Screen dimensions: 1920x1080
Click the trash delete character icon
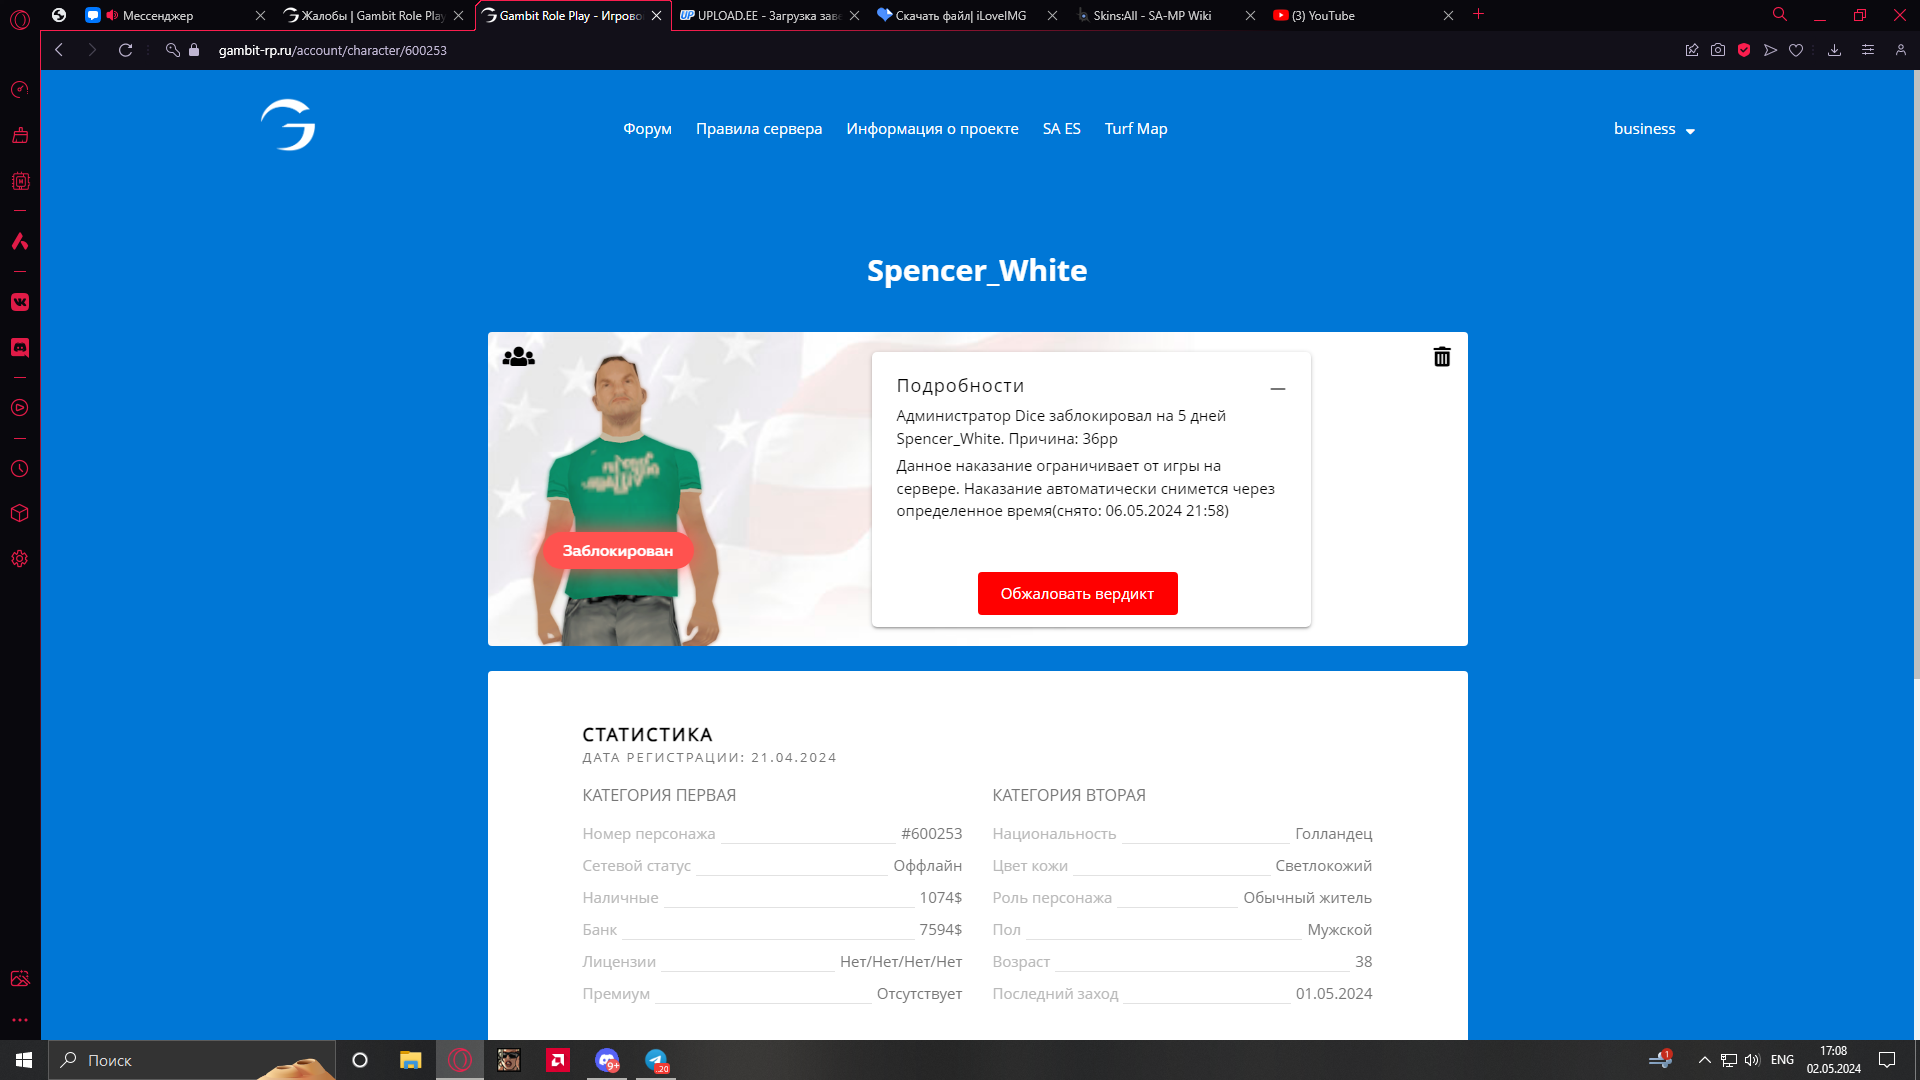tap(1441, 357)
